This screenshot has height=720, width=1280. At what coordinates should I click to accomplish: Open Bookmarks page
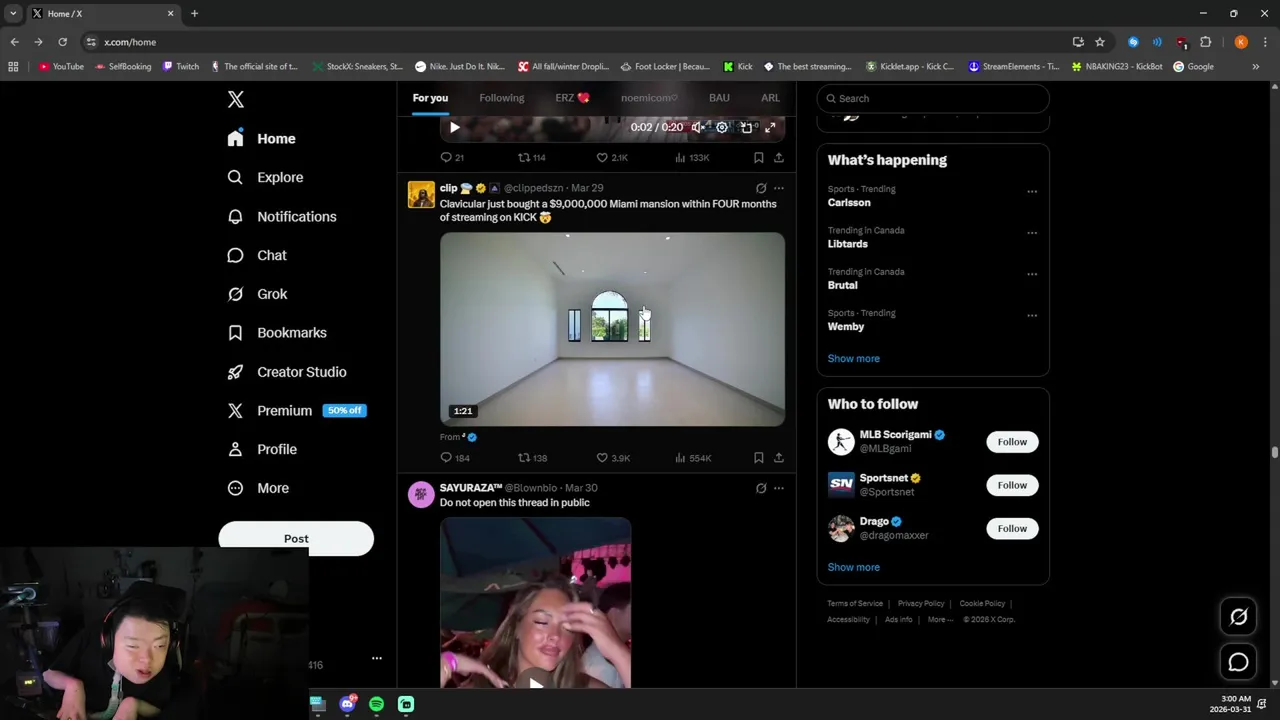(x=277, y=333)
